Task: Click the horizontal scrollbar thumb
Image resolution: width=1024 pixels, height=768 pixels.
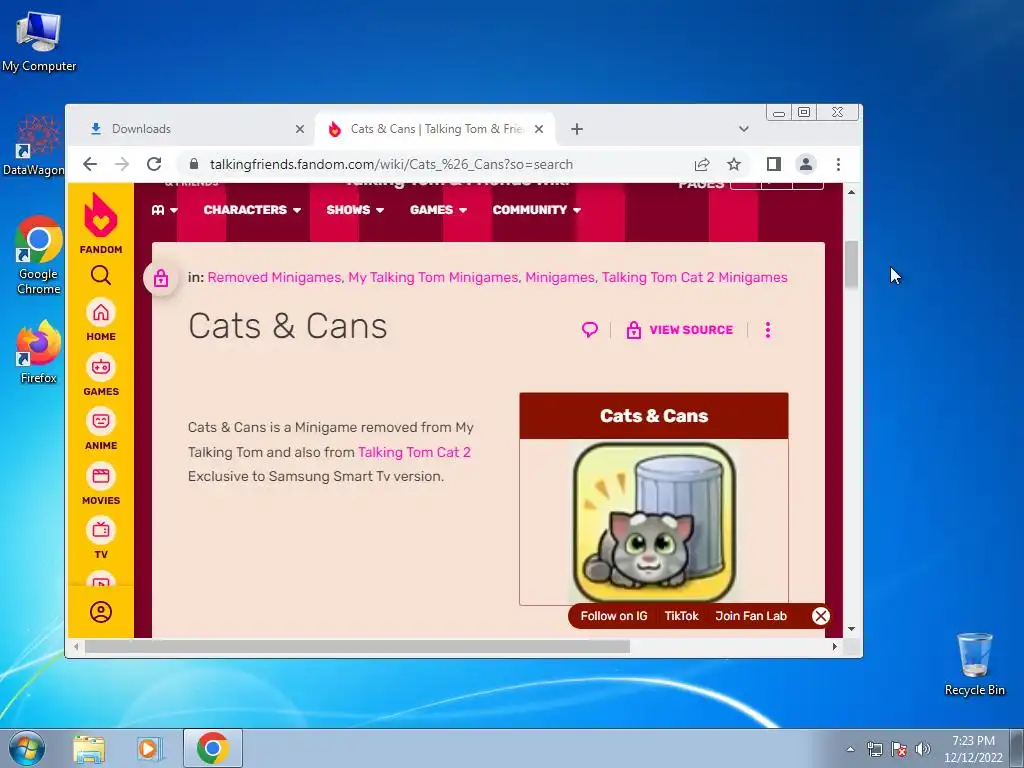Action: point(357,647)
